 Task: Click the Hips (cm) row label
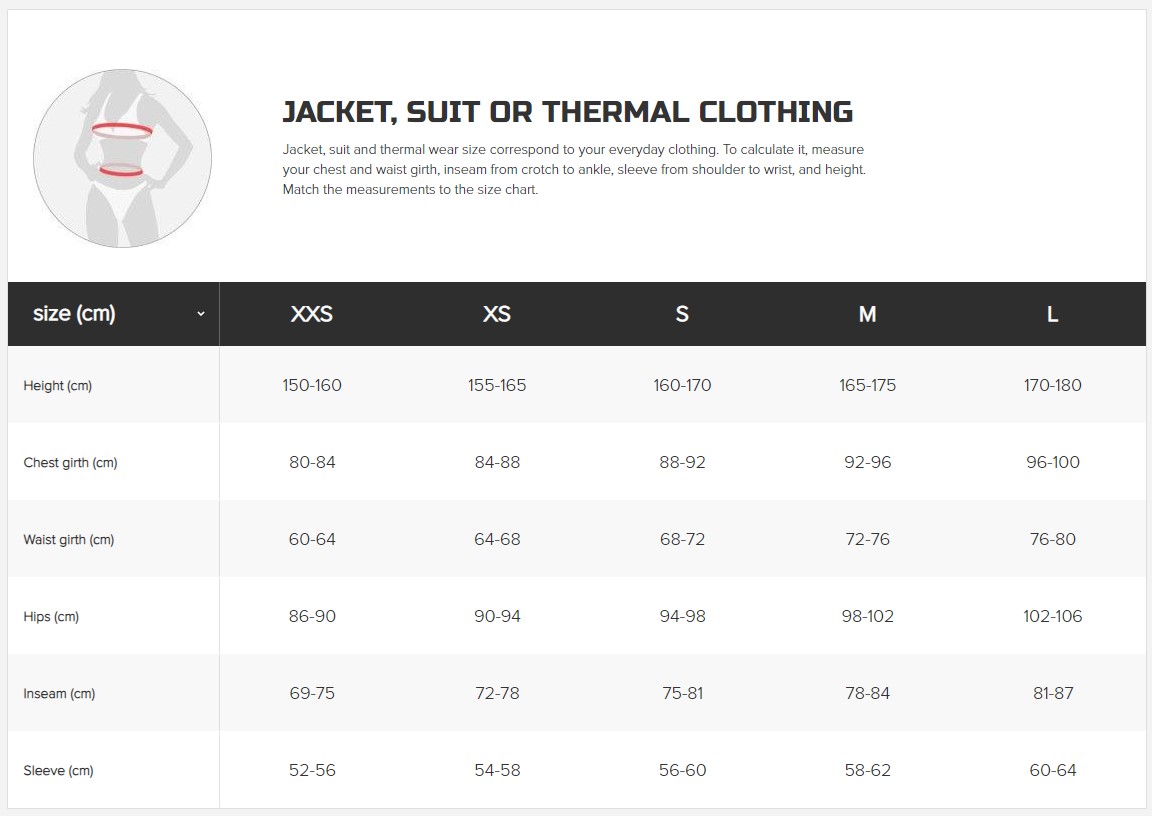tap(51, 617)
